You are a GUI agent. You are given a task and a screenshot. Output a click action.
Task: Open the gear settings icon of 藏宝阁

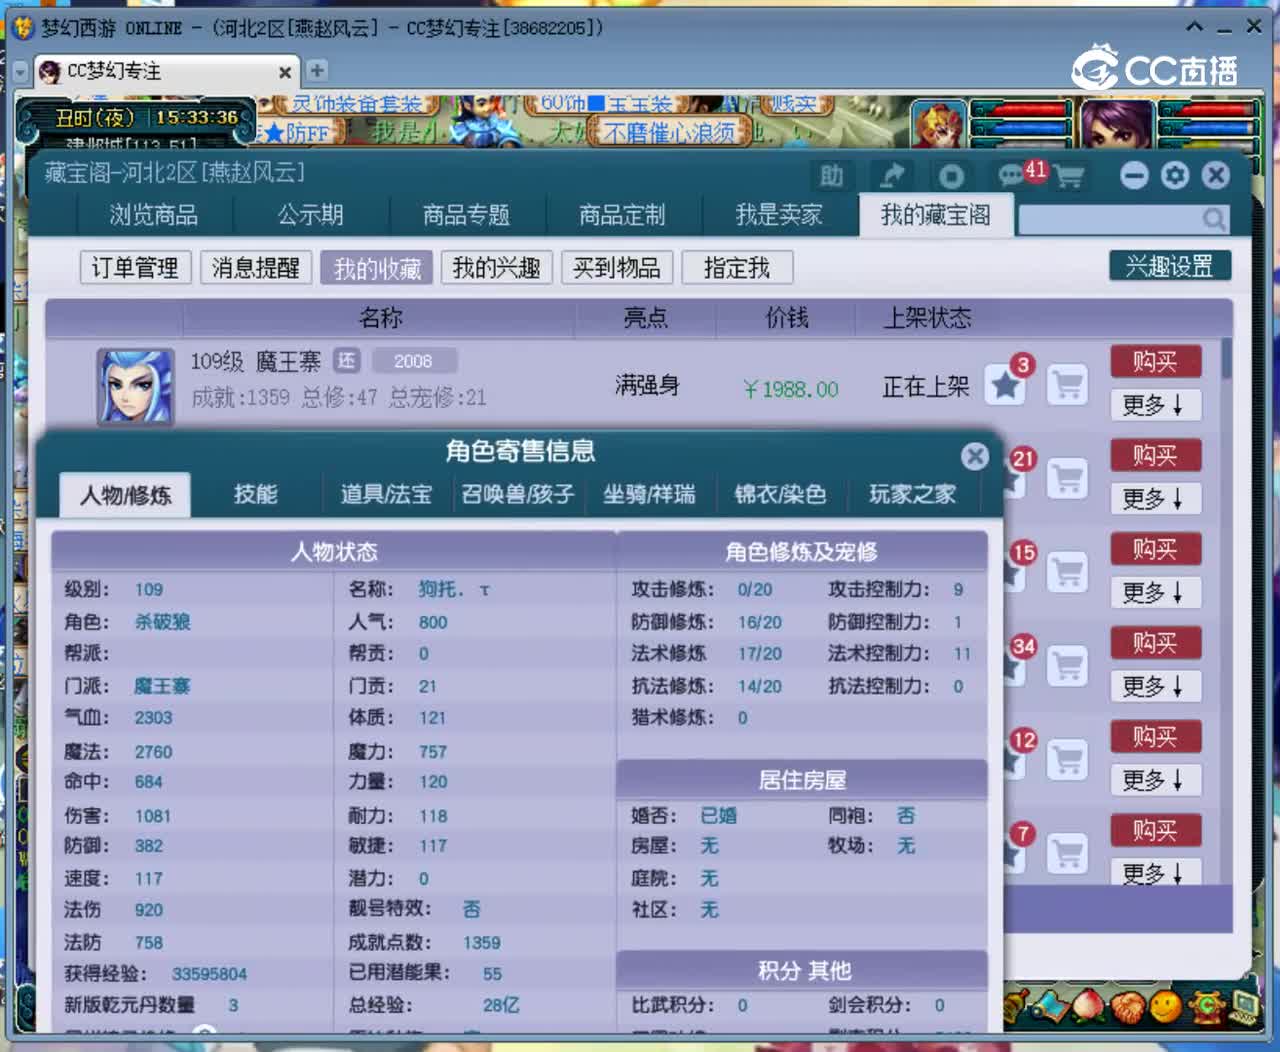click(x=1175, y=176)
